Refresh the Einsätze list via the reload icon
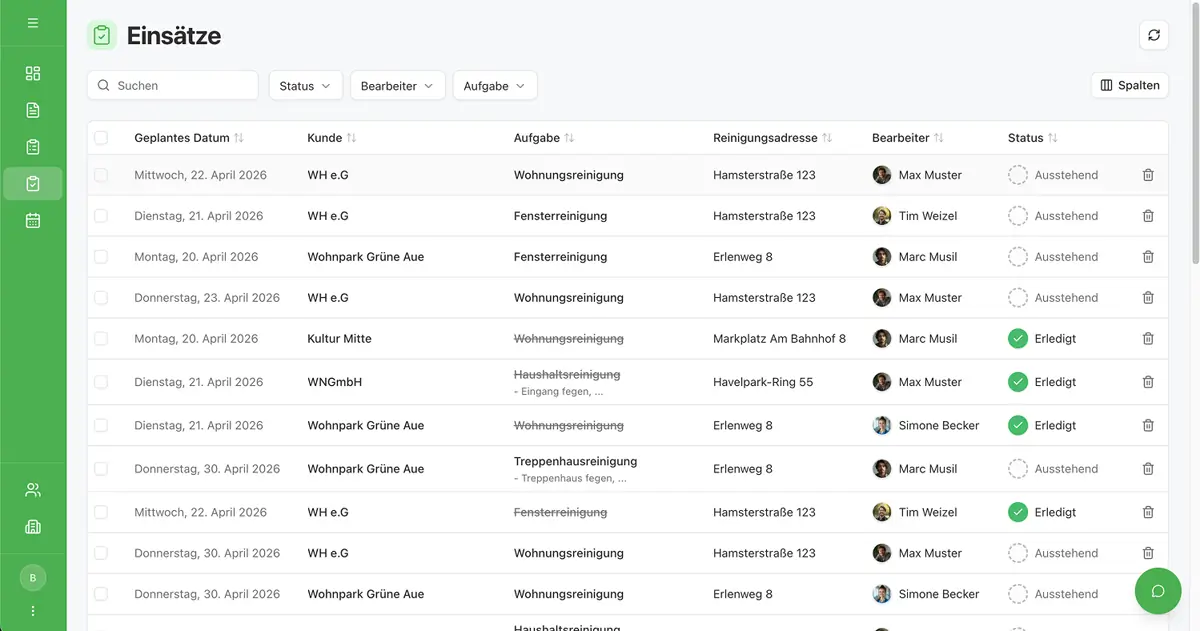The image size is (1200, 631). coord(1153,34)
